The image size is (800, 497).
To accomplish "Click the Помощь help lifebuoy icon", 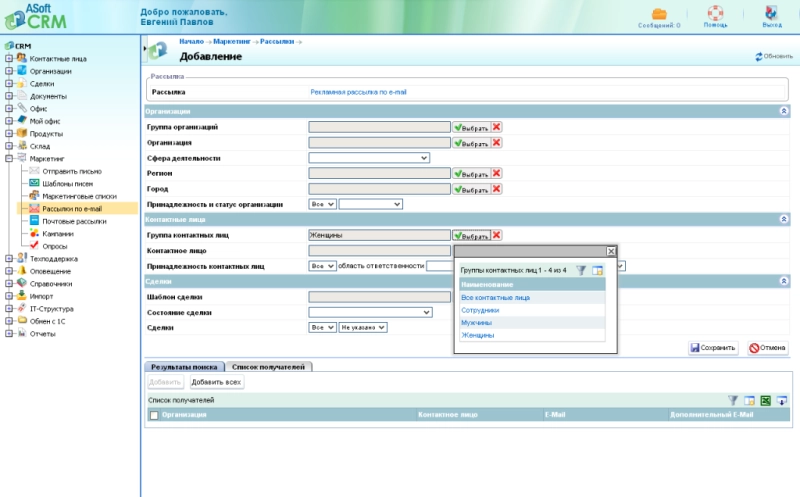I will pos(715,14).
